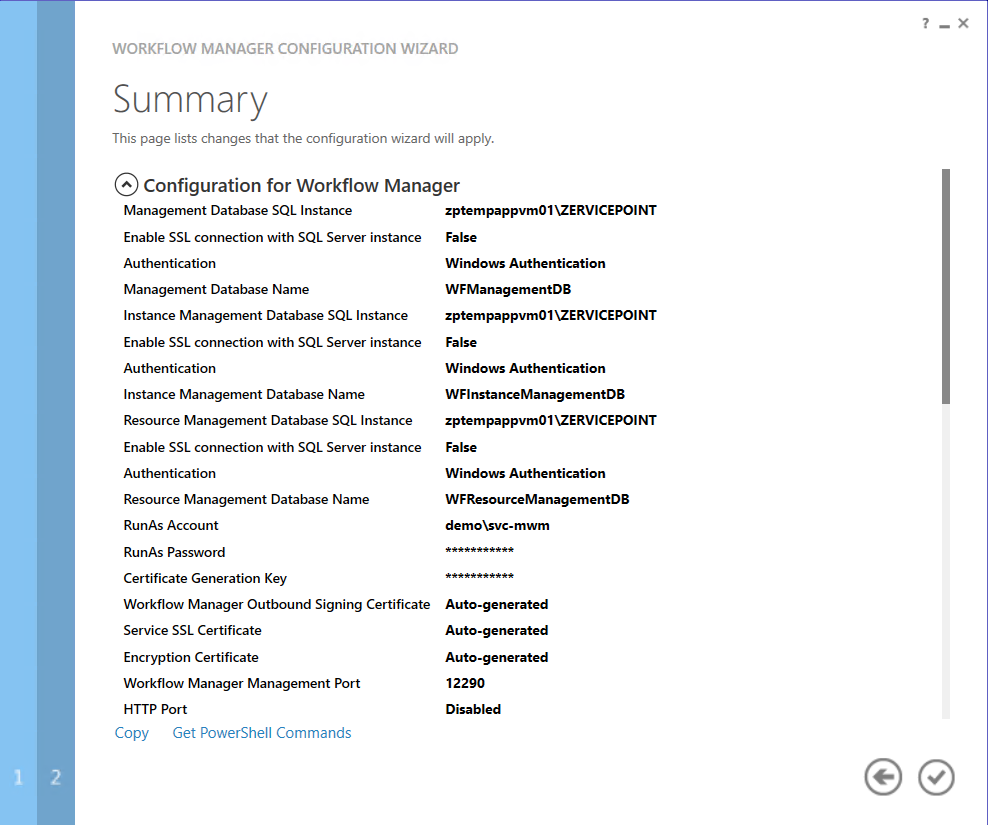Click the back arrow button
This screenshot has width=988, height=825.
tap(883, 777)
